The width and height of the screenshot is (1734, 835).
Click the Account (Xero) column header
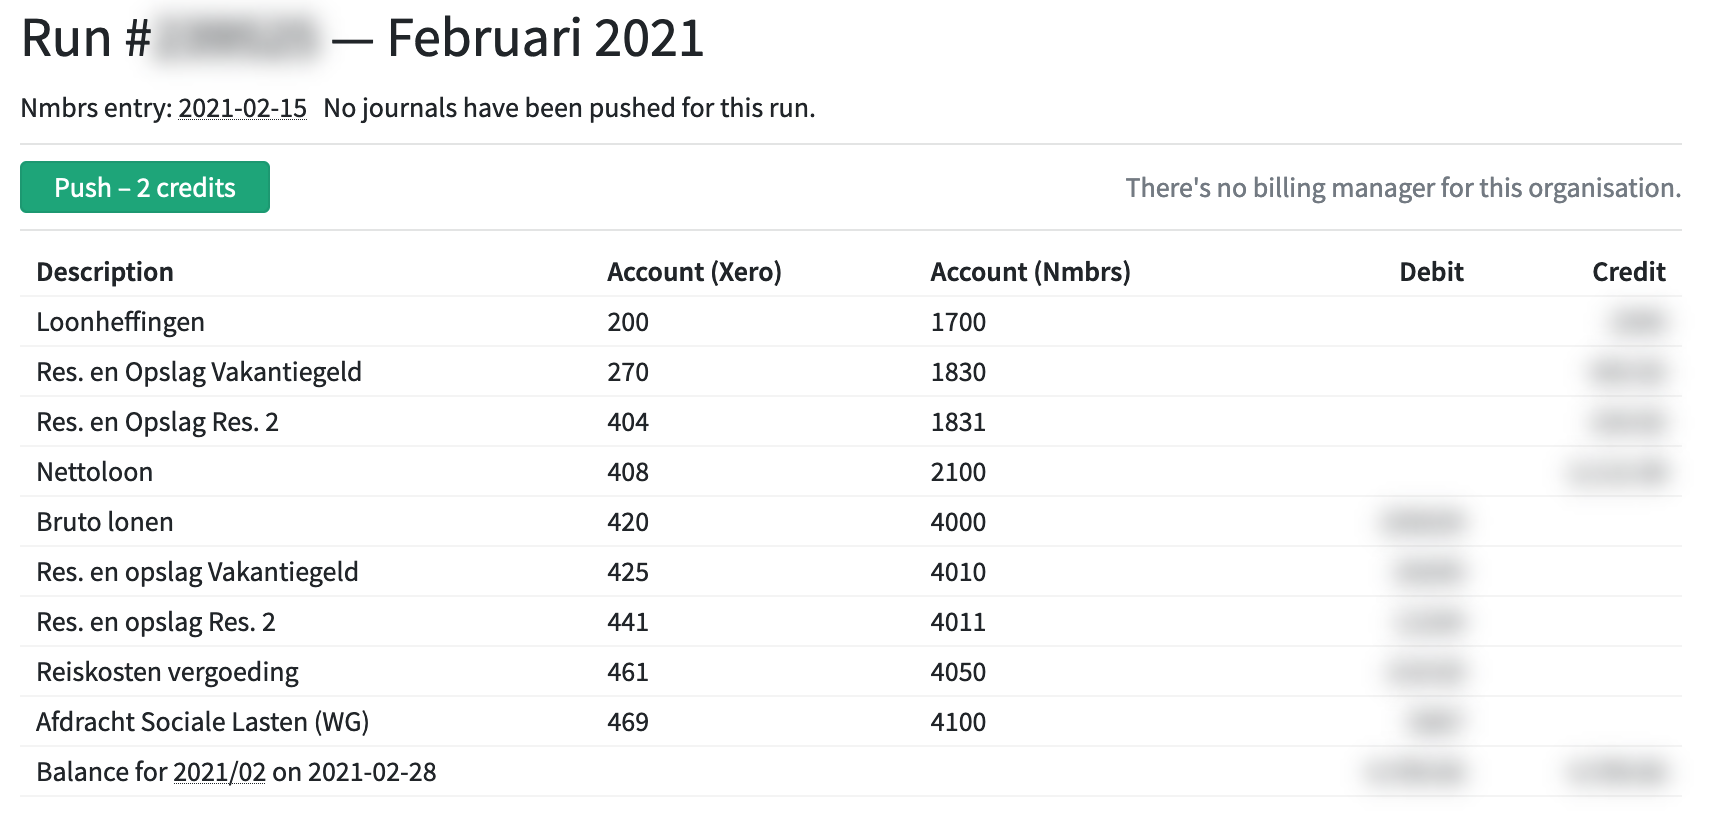tap(694, 272)
